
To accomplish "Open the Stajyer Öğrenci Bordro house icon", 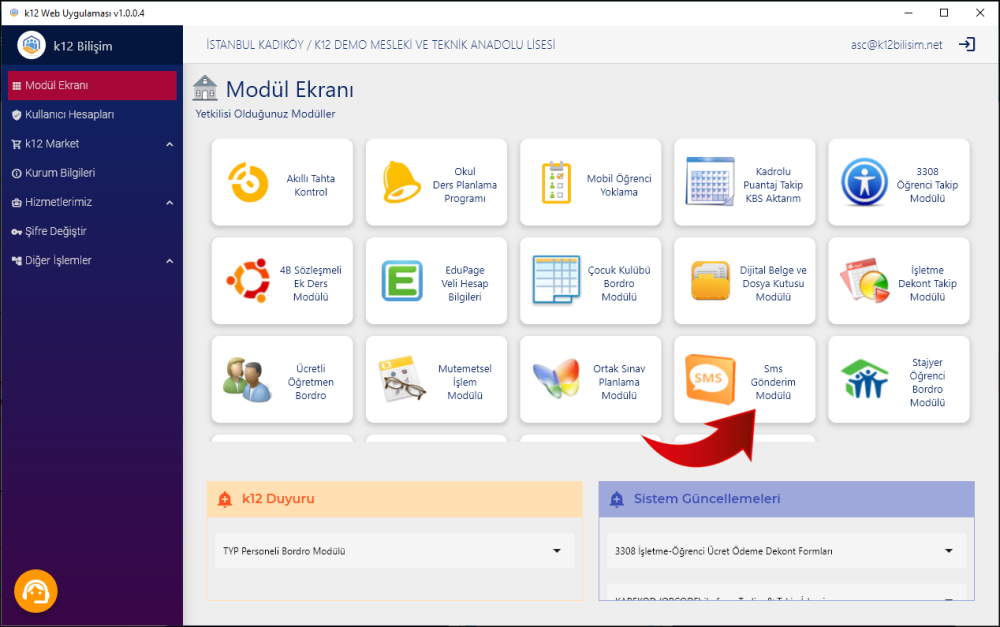I will (x=864, y=379).
